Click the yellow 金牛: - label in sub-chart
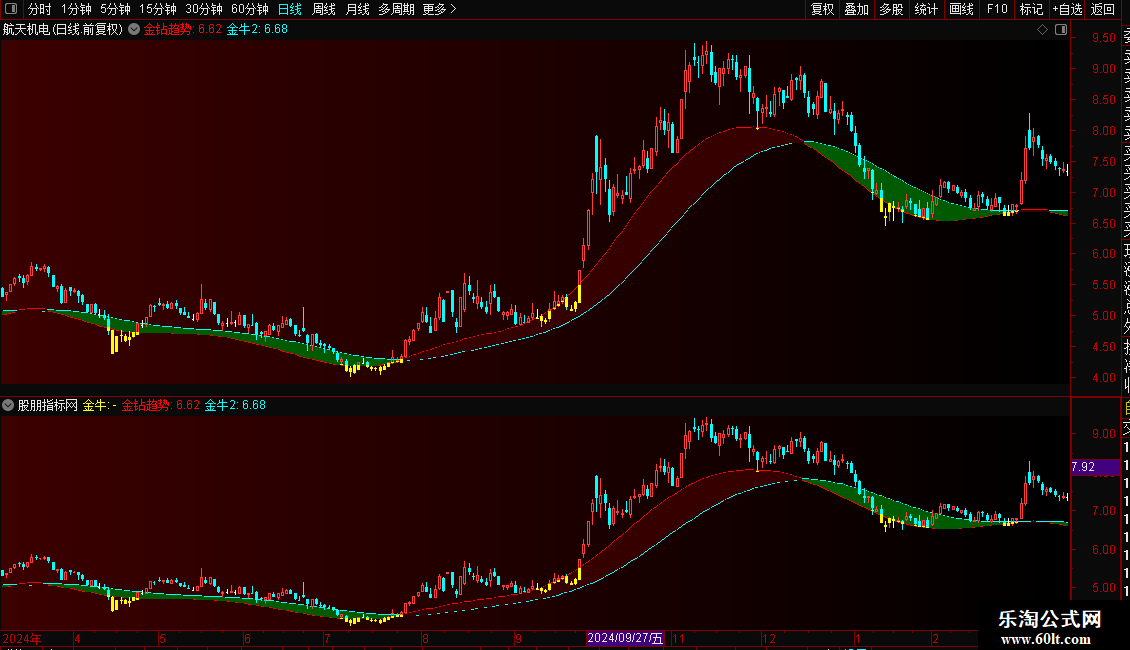The width and height of the screenshot is (1130, 650). pos(99,406)
